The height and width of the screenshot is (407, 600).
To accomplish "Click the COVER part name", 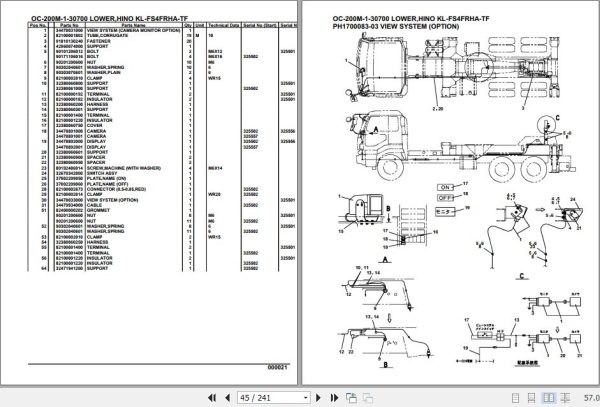I will point(95,125).
